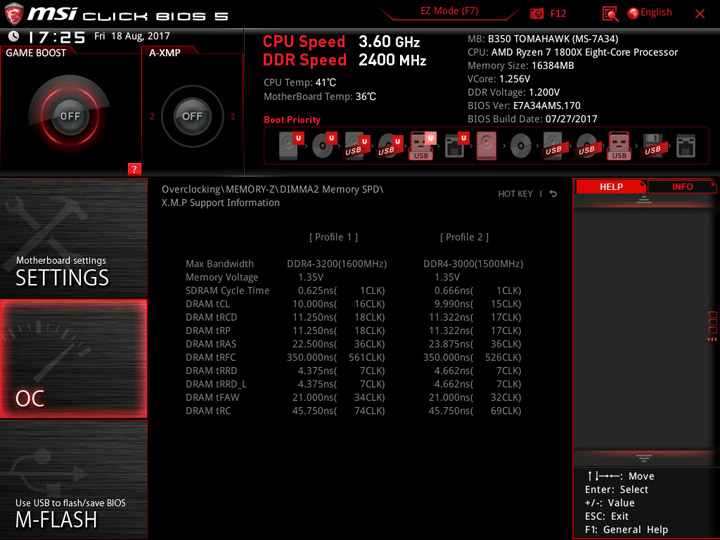Choose A-XMP profile number 1
The image size is (720, 540).
pos(233,116)
